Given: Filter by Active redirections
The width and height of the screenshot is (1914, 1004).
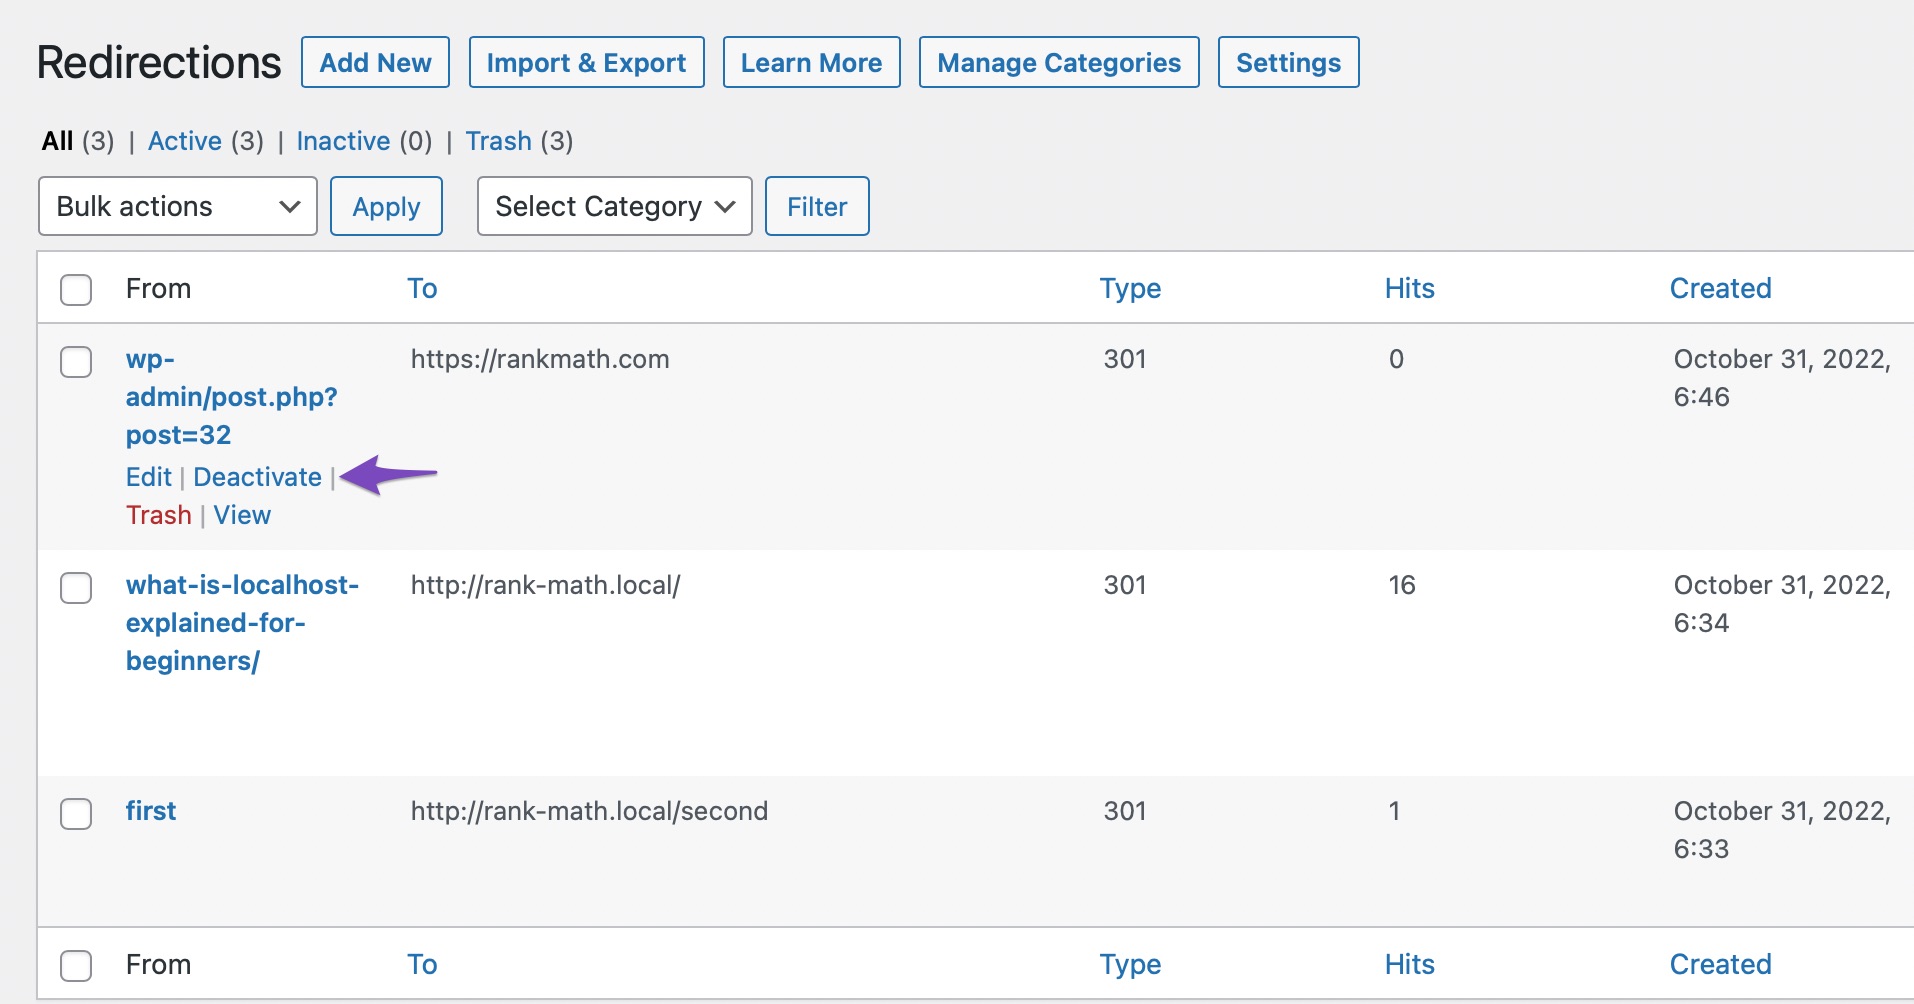Looking at the screenshot, I should (x=185, y=141).
